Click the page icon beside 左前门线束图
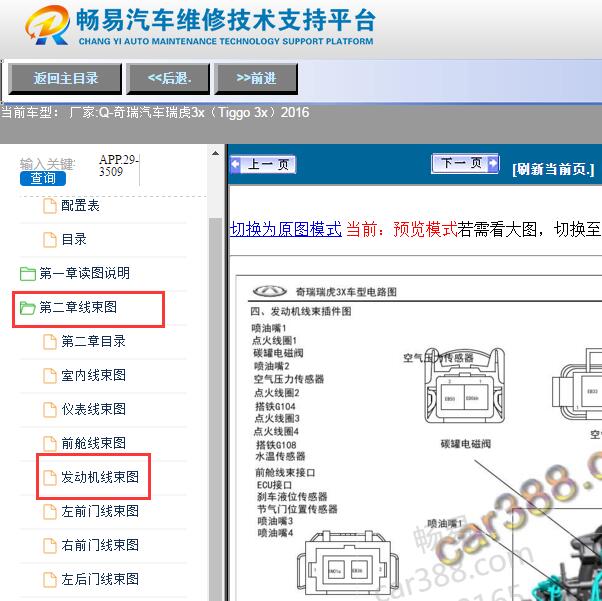602x601 pixels. tap(50, 512)
